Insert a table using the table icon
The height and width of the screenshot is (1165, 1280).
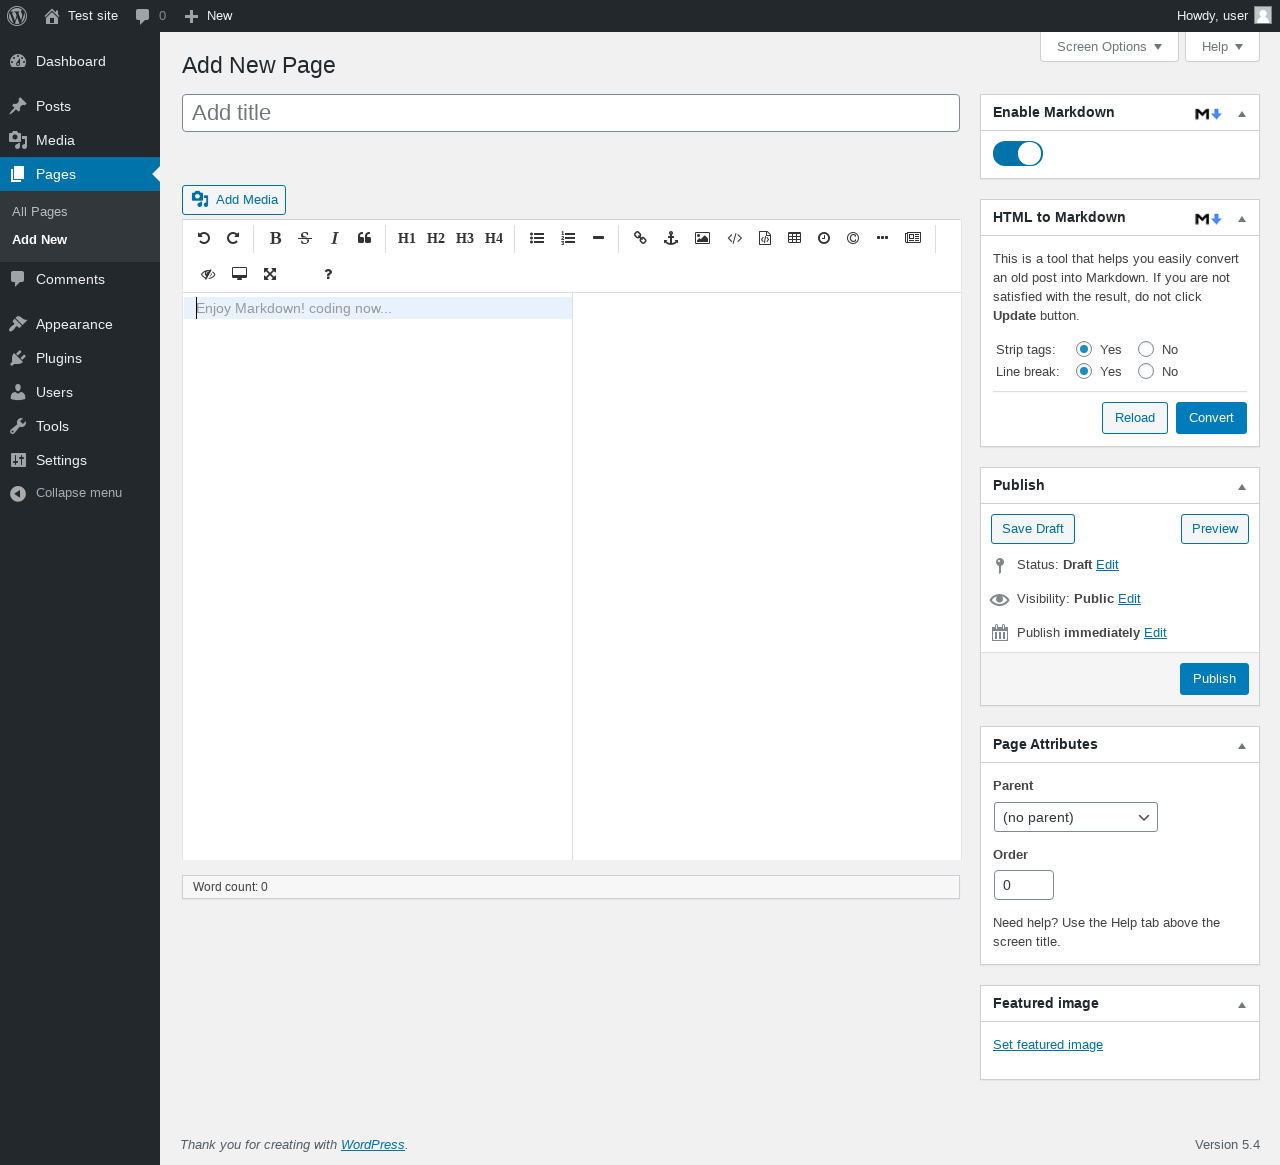click(x=794, y=238)
